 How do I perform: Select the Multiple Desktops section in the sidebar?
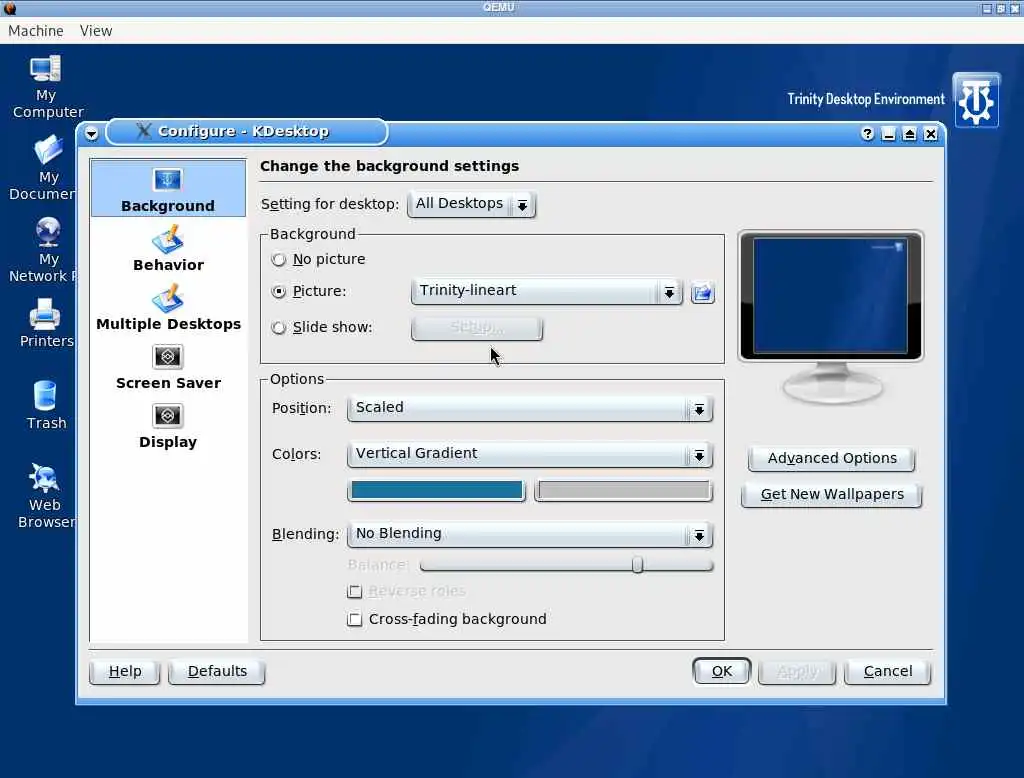(x=168, y=308)
